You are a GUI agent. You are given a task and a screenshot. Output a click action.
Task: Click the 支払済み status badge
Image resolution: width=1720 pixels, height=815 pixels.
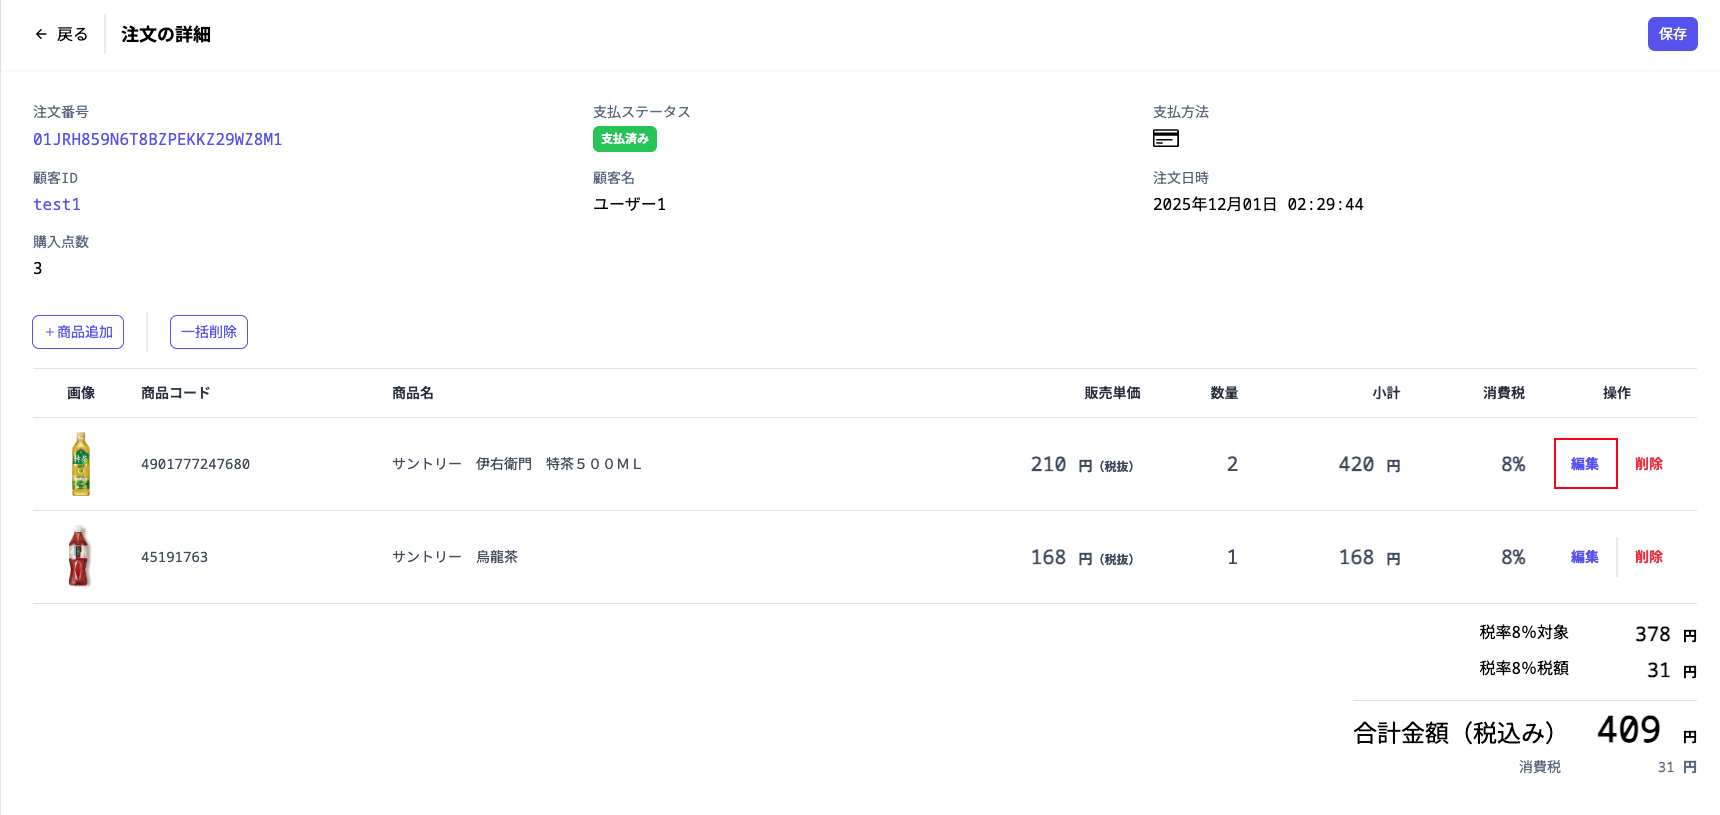tap(625, 139)
